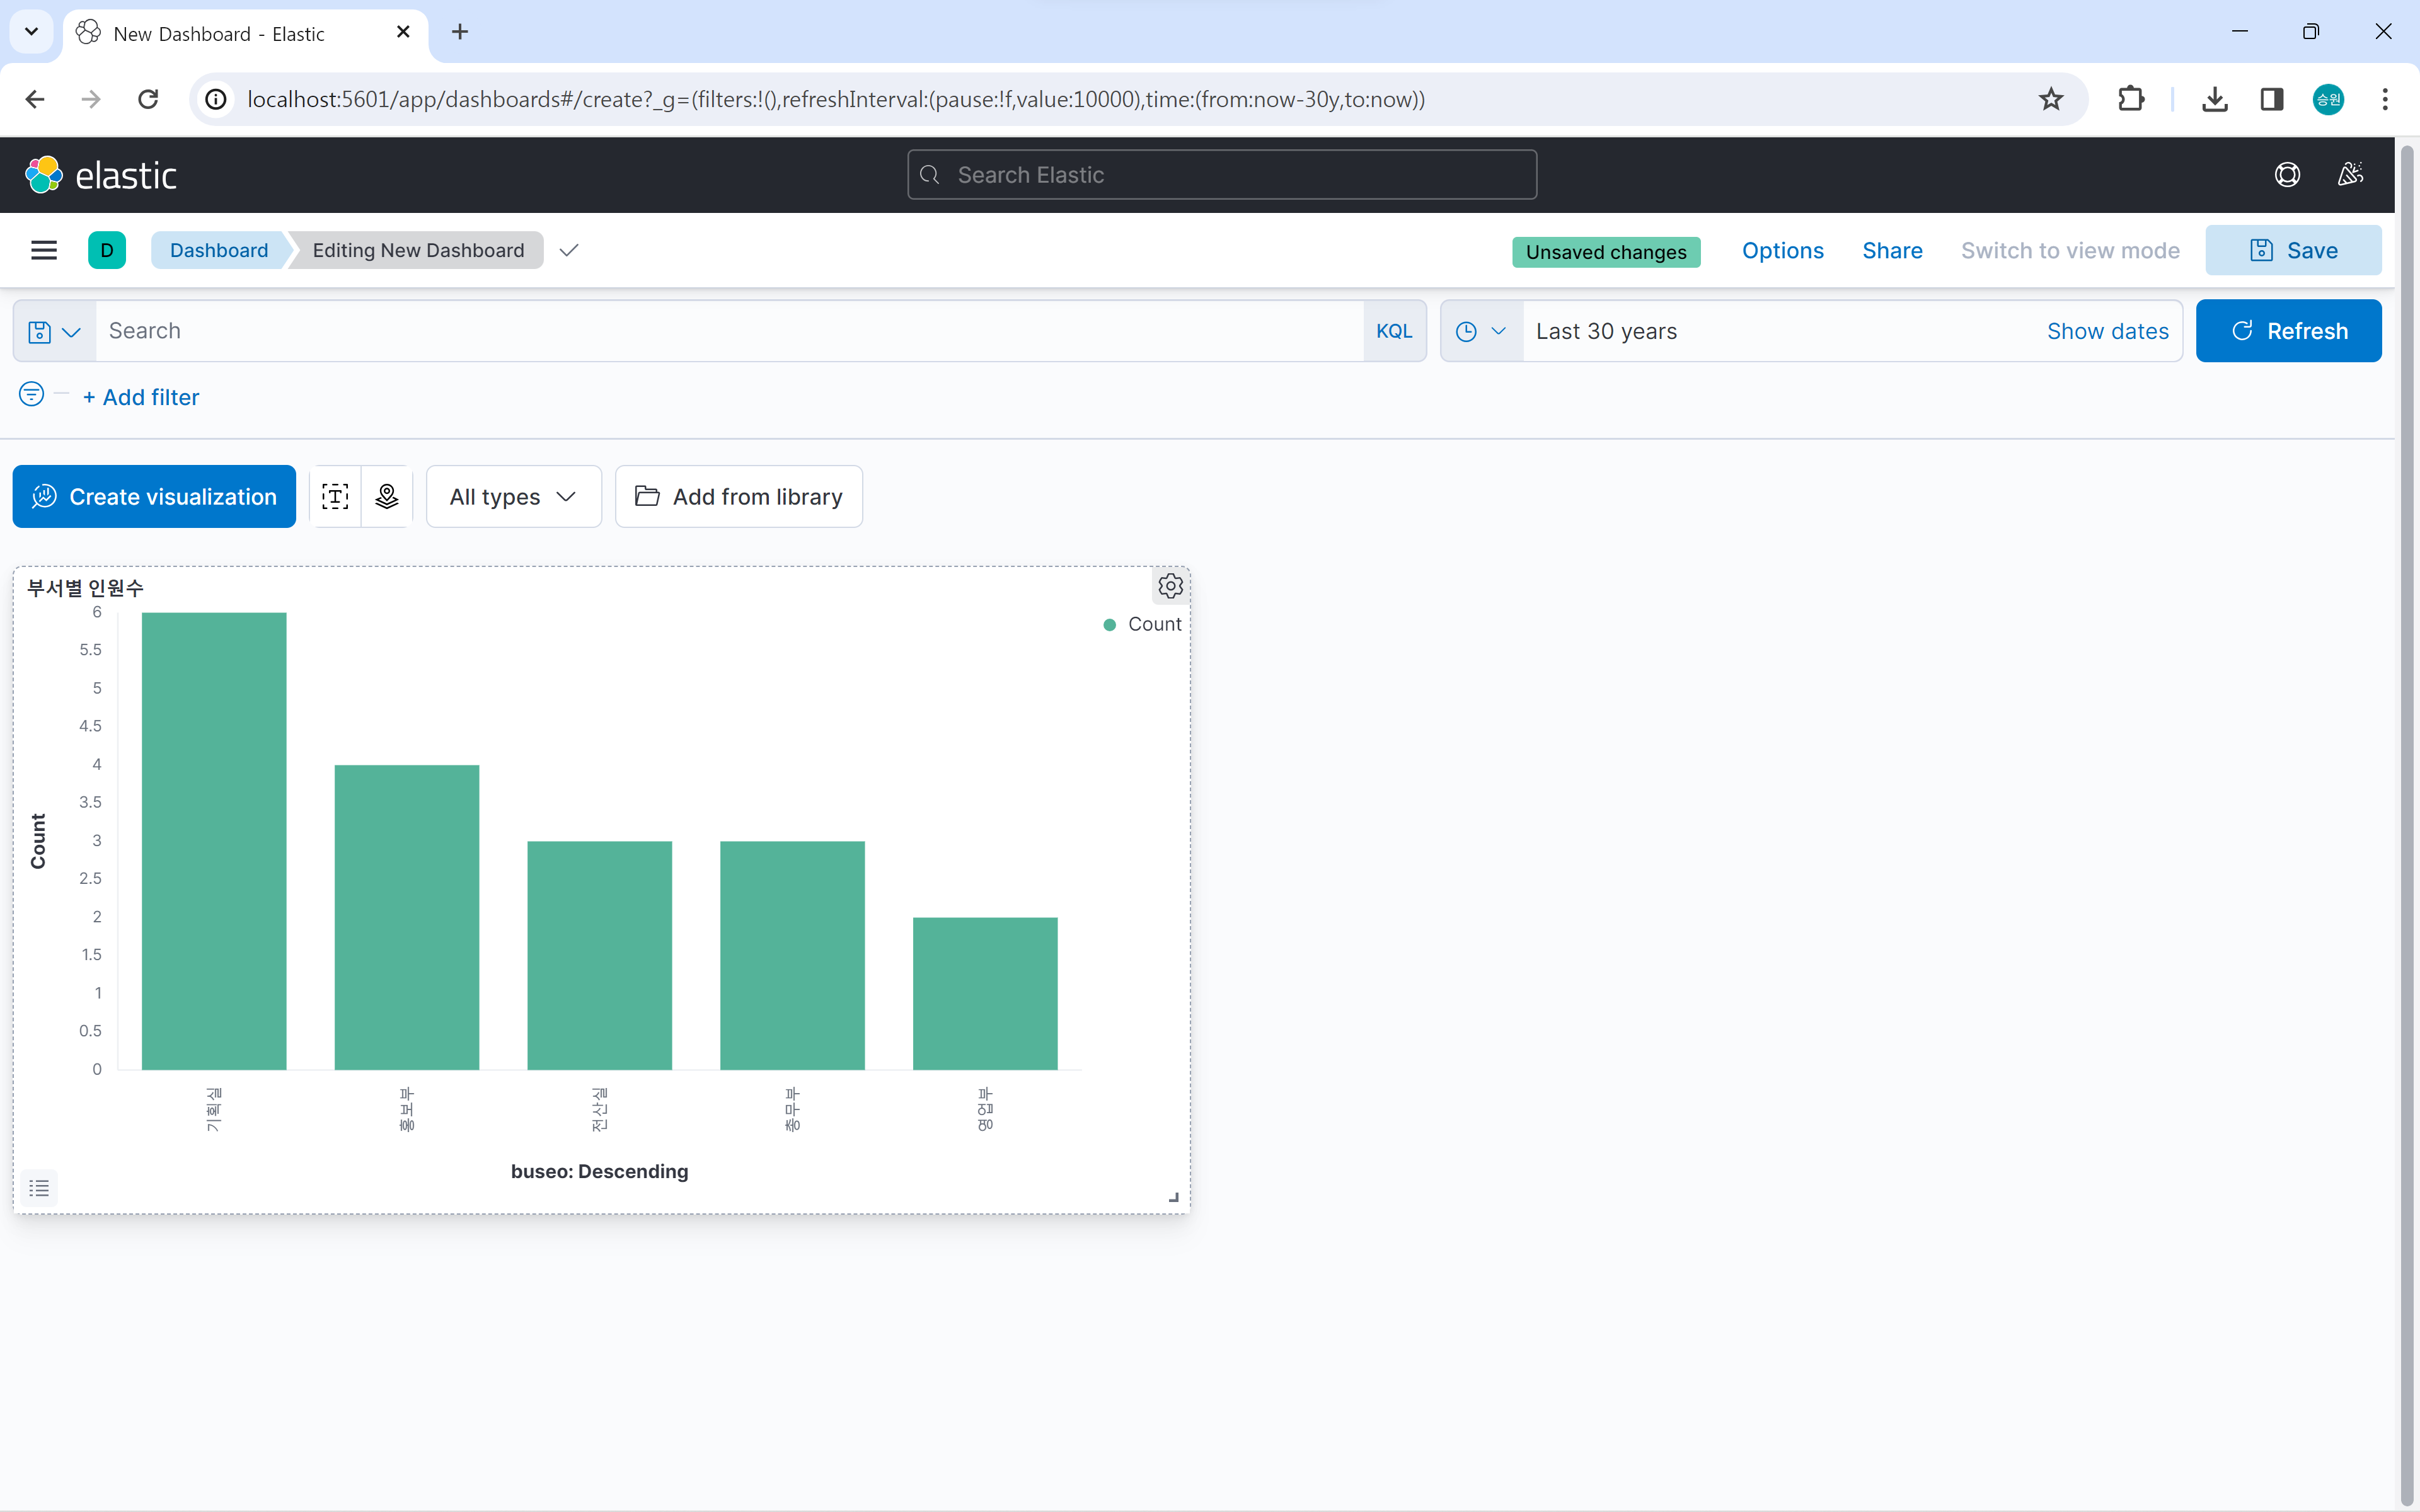The height and width of the screenshot is (1512, 2420).
Task: Open the Share menu
Action: [x=1892, y=250]
